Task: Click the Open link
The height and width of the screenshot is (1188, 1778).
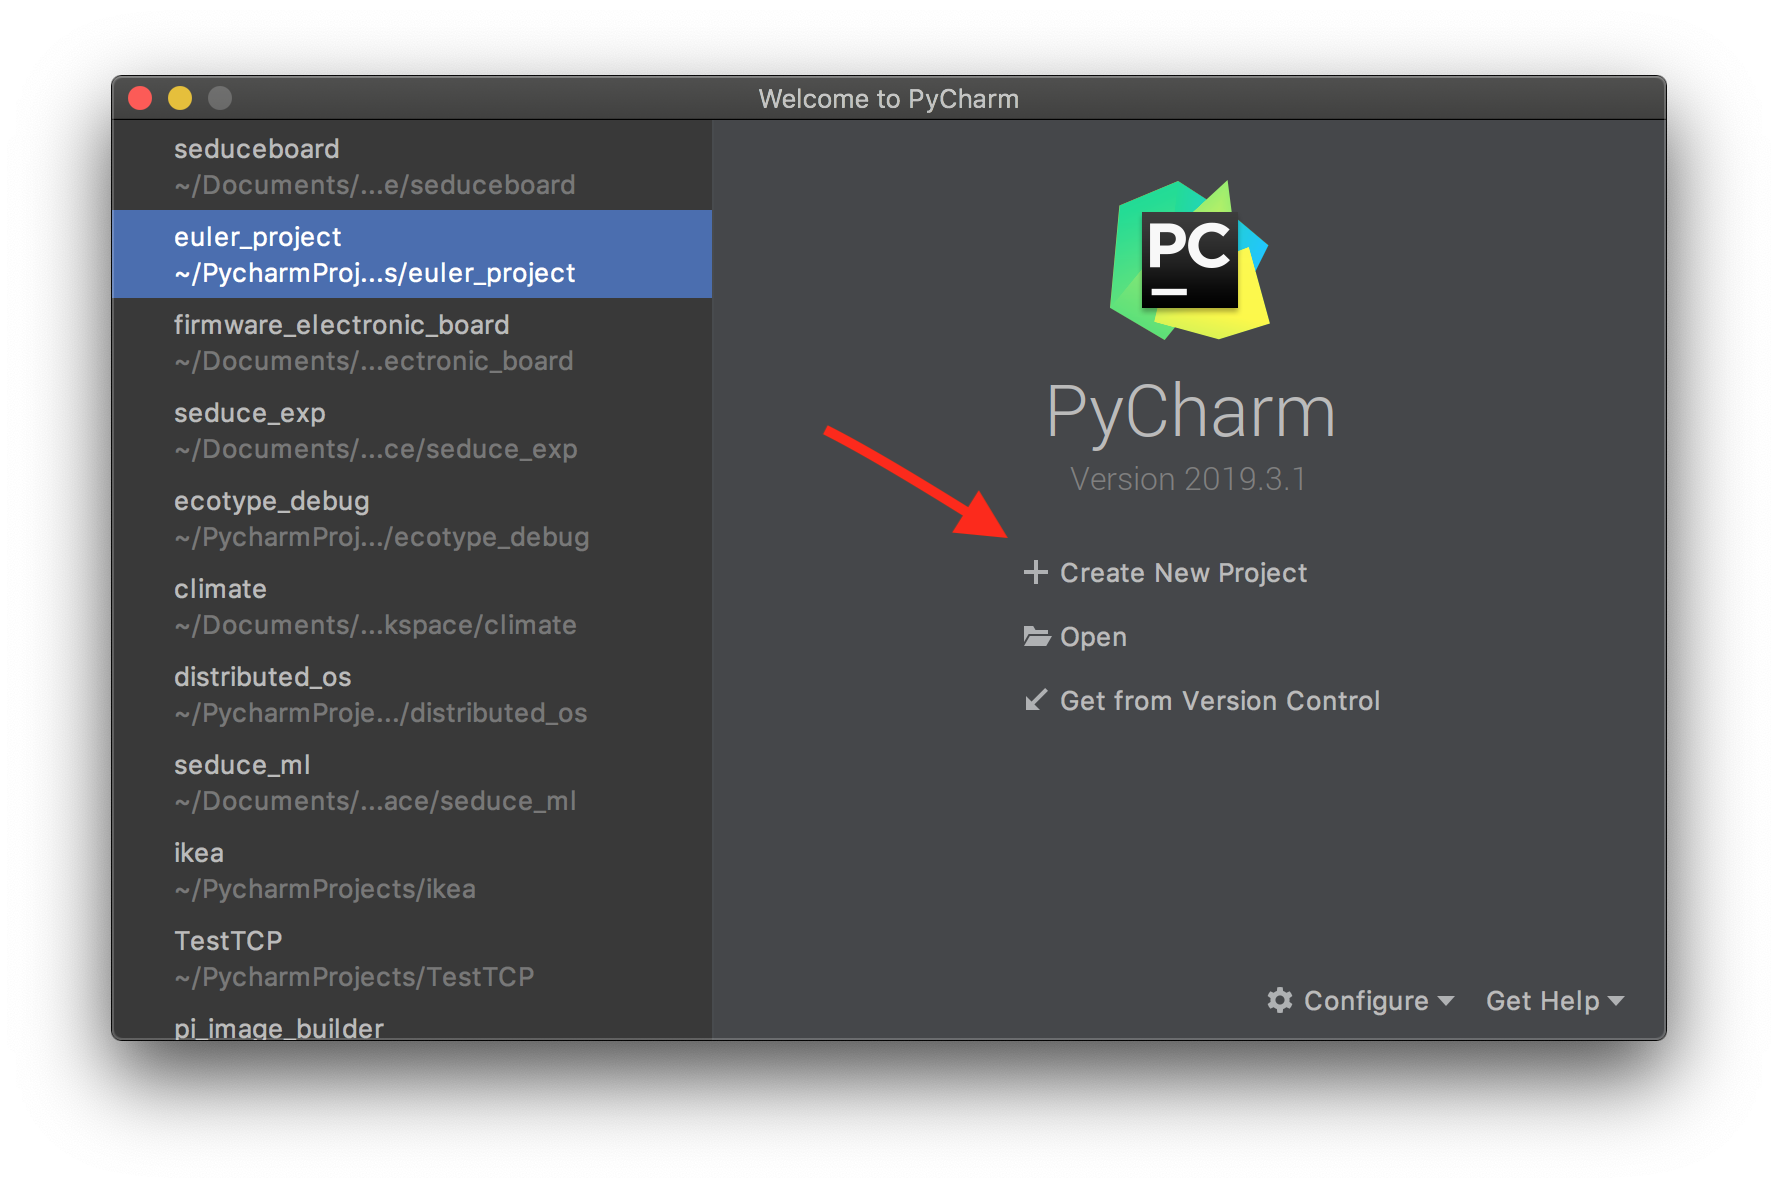Action: 1093,637
